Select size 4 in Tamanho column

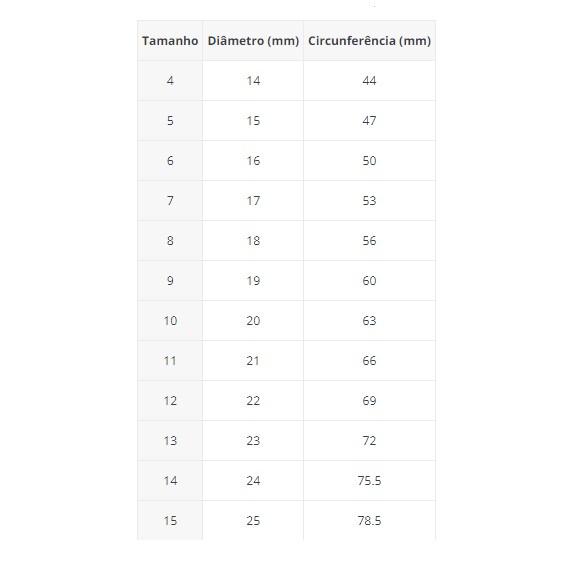point(170,81)
